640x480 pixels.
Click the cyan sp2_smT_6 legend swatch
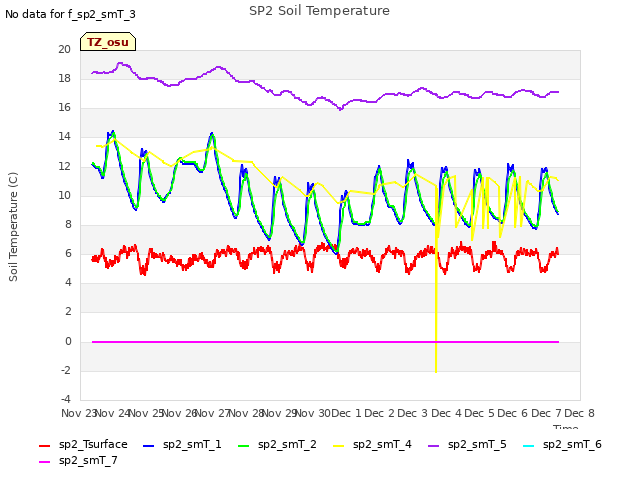(x=529, y=446)
